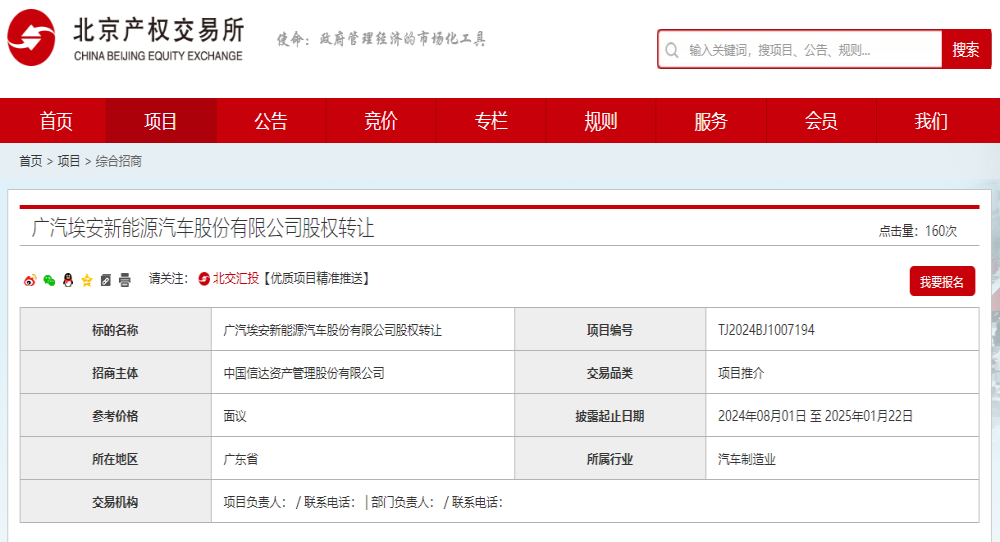Open the 规则 navigation item
Image resolution: width=1000 pixels, height=542 pixels.
pos(601,121)
